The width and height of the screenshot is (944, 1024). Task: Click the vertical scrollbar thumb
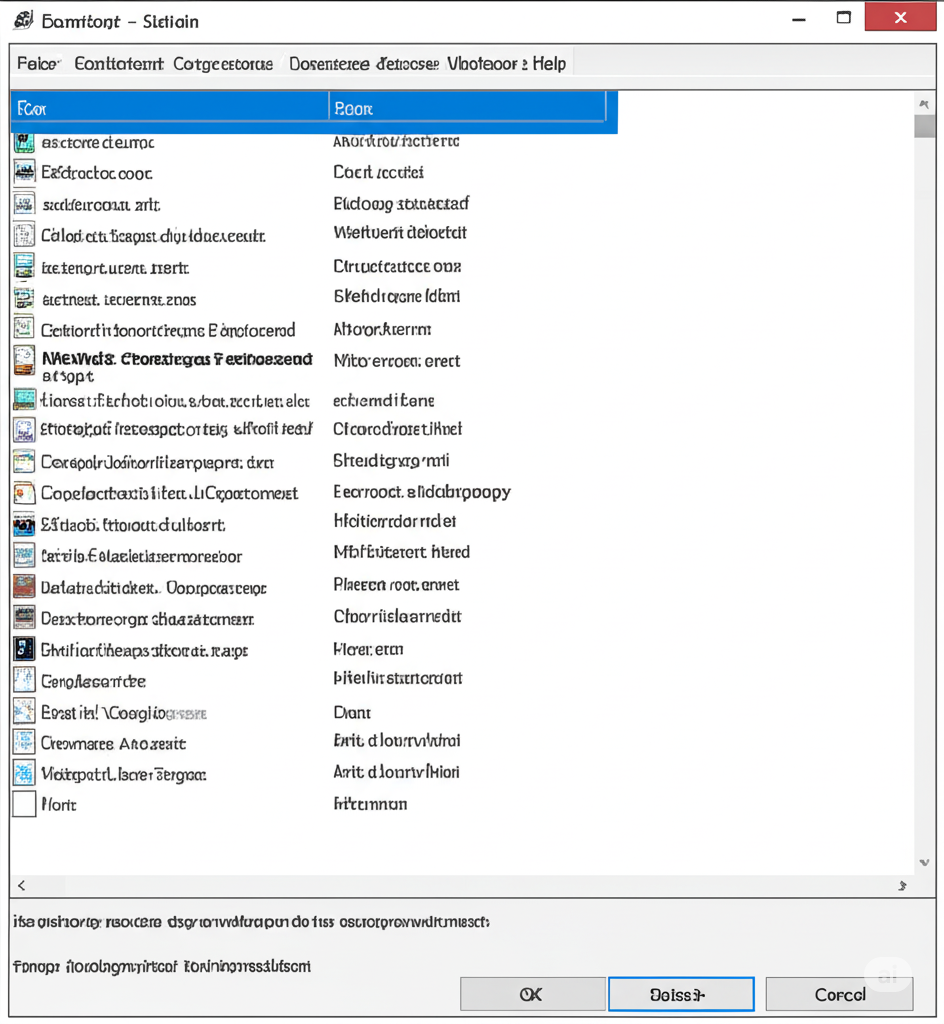click(x=924, y=126)
